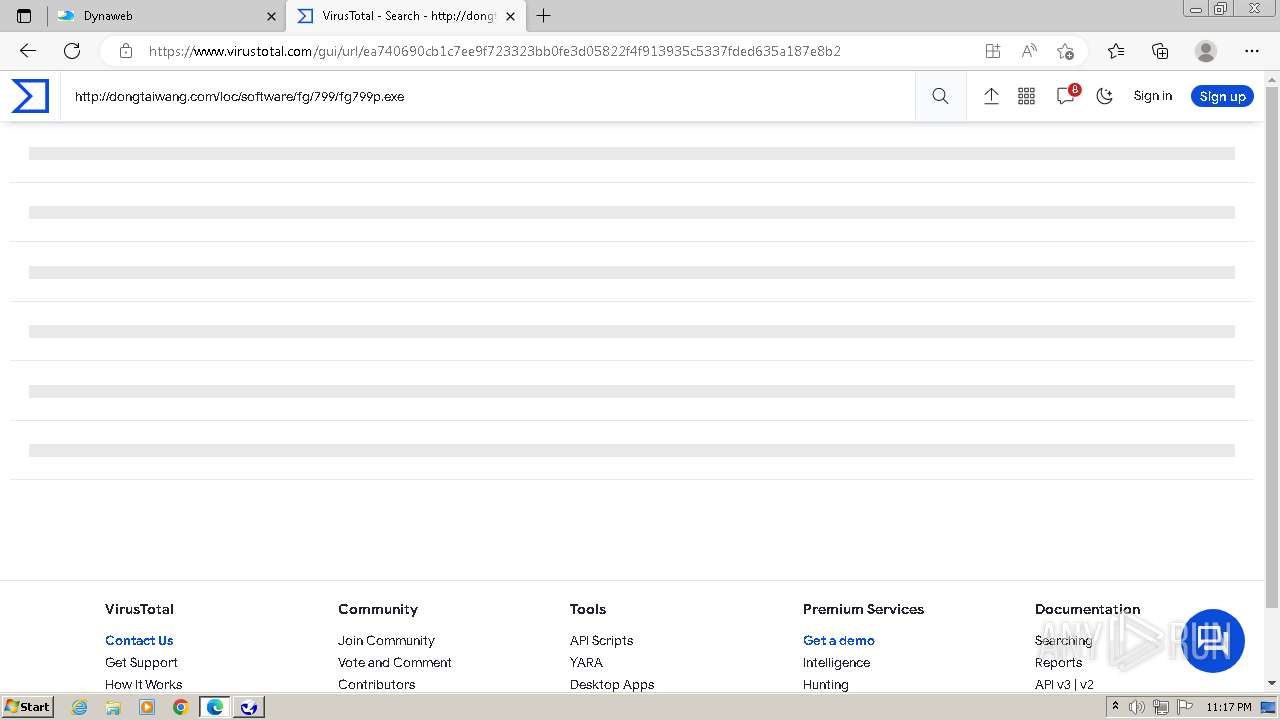Close the VirusTotal tab

click(x=511, y=16)
